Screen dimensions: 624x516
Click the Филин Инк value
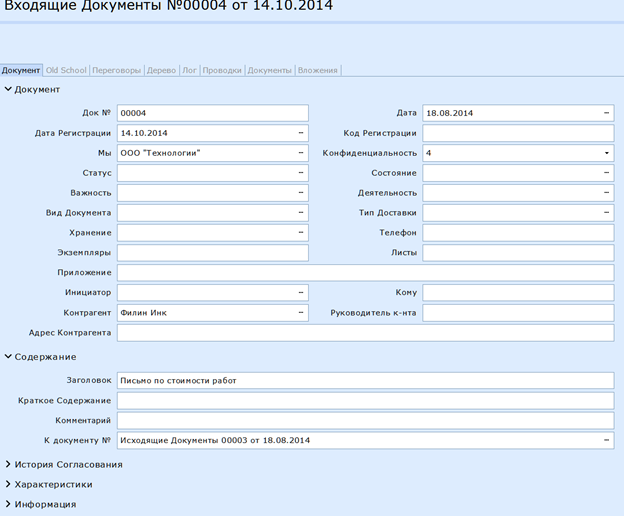144,313
